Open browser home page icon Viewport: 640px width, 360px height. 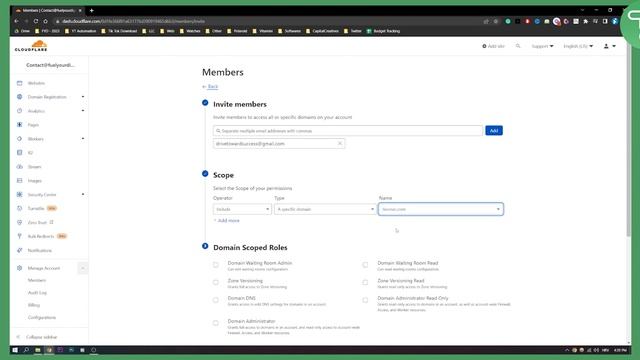coord(45,21)
